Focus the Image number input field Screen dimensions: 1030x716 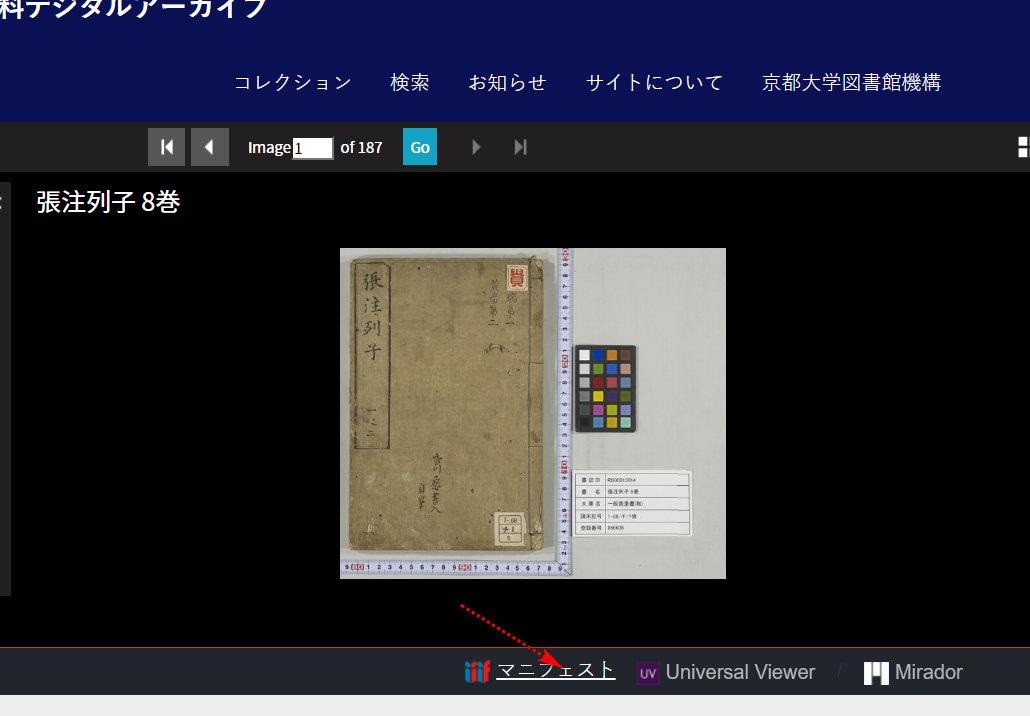tap(312, 148)
